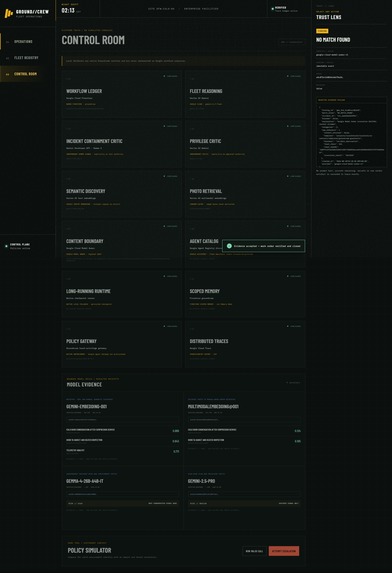Open the Privilege Critic card

click(245, 144)
